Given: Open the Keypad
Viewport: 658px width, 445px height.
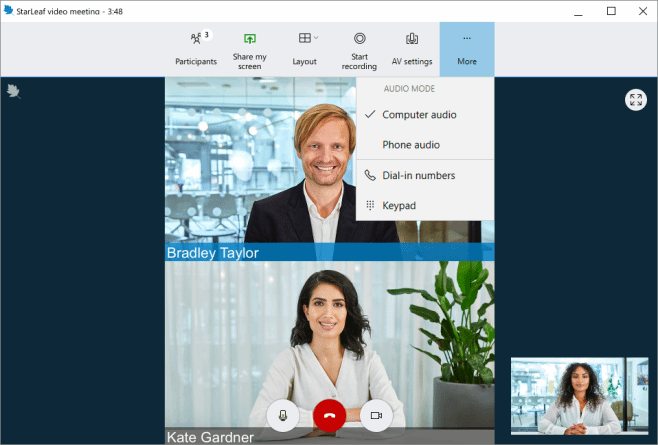Looking at the screenshot, I should [399, 205].
